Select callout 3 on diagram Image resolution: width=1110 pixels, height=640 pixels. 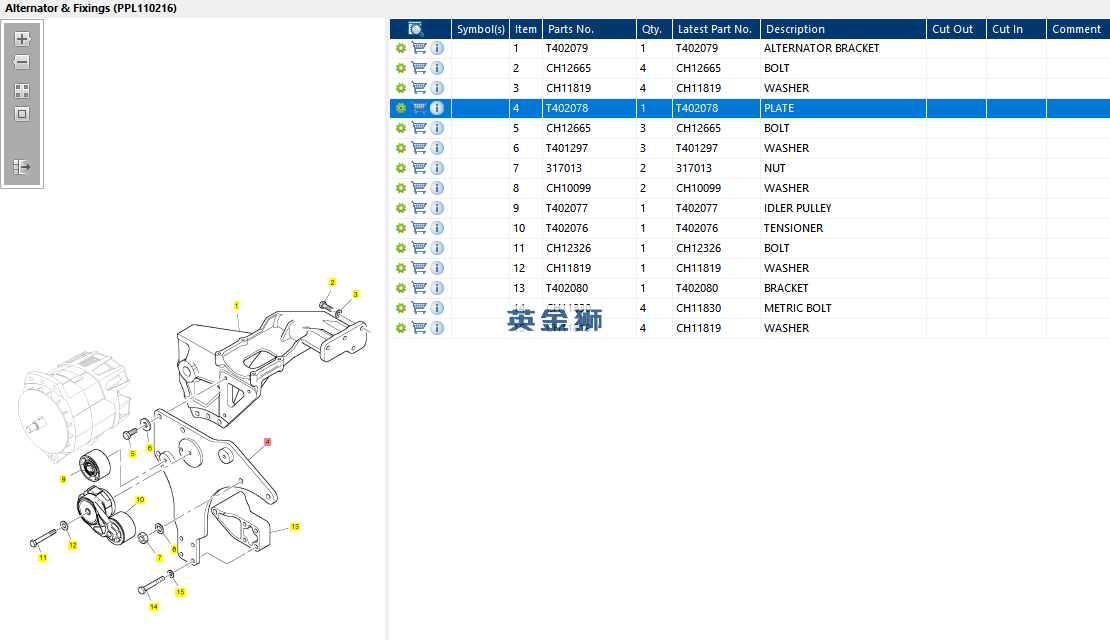coord(355,295)
